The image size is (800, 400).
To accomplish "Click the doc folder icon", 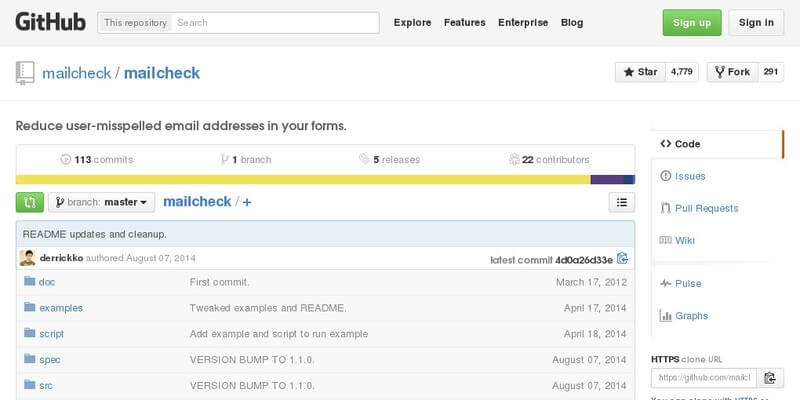I will tap(28, 282).
